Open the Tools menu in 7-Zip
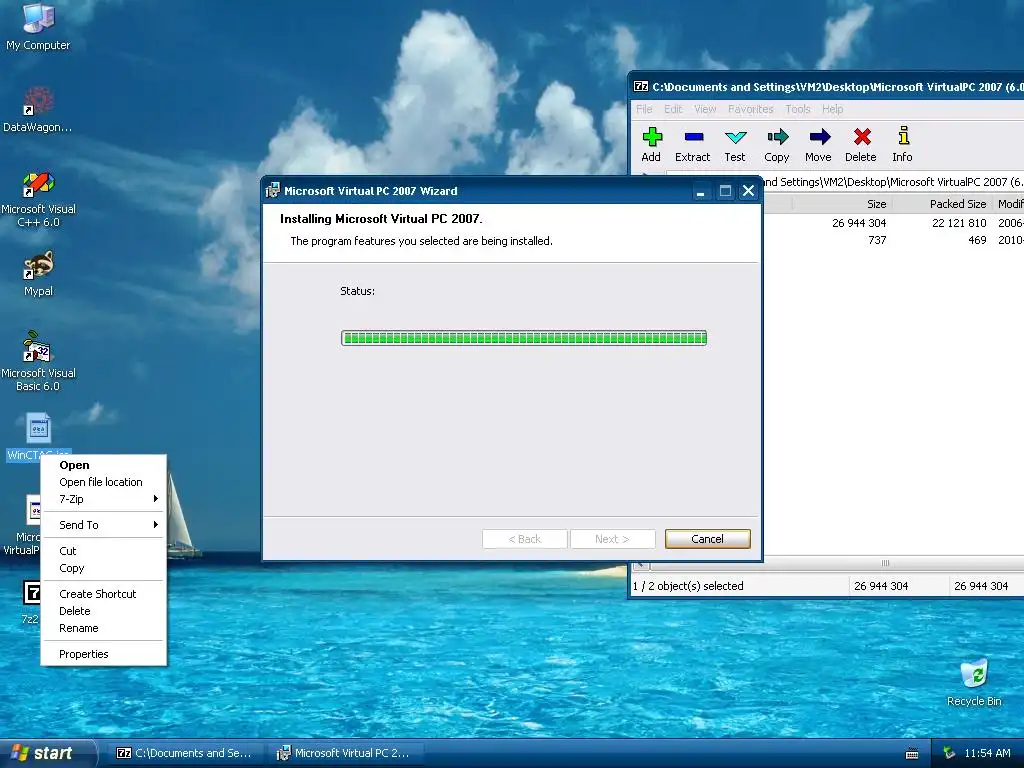 797,109
